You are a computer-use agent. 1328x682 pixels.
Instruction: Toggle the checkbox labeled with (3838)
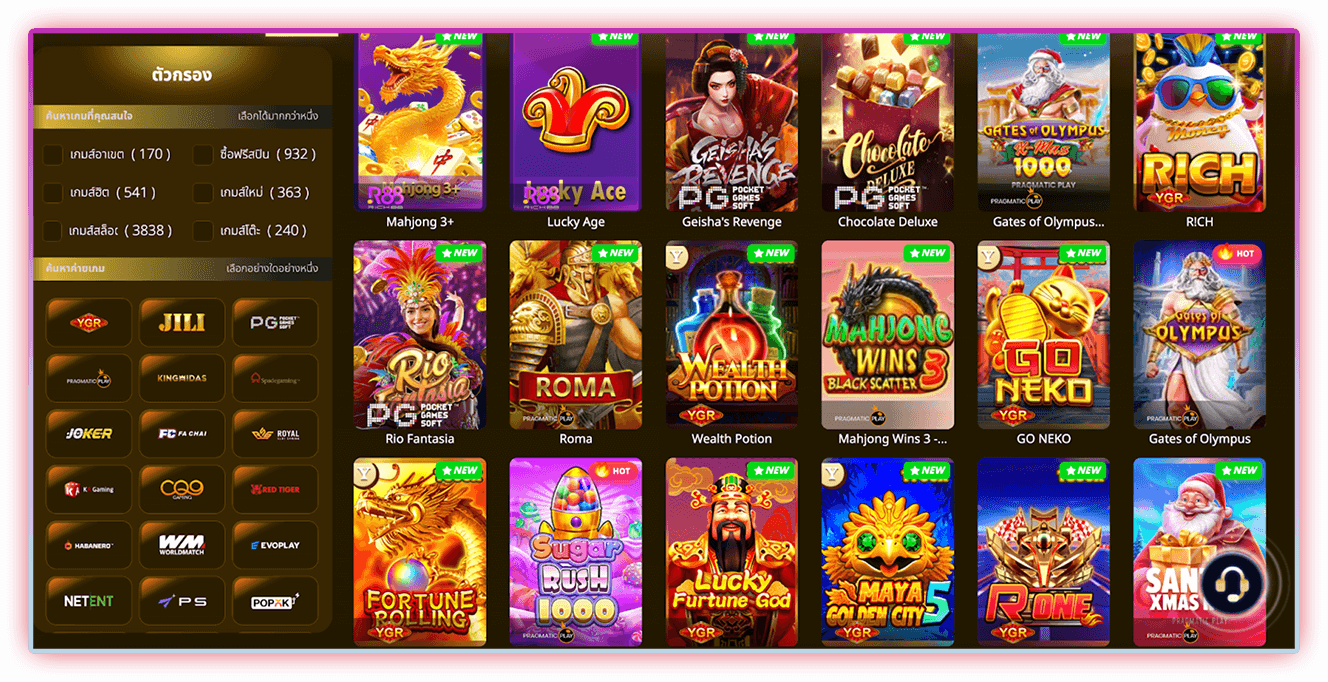pyautogui.click(x=52, y=230)
